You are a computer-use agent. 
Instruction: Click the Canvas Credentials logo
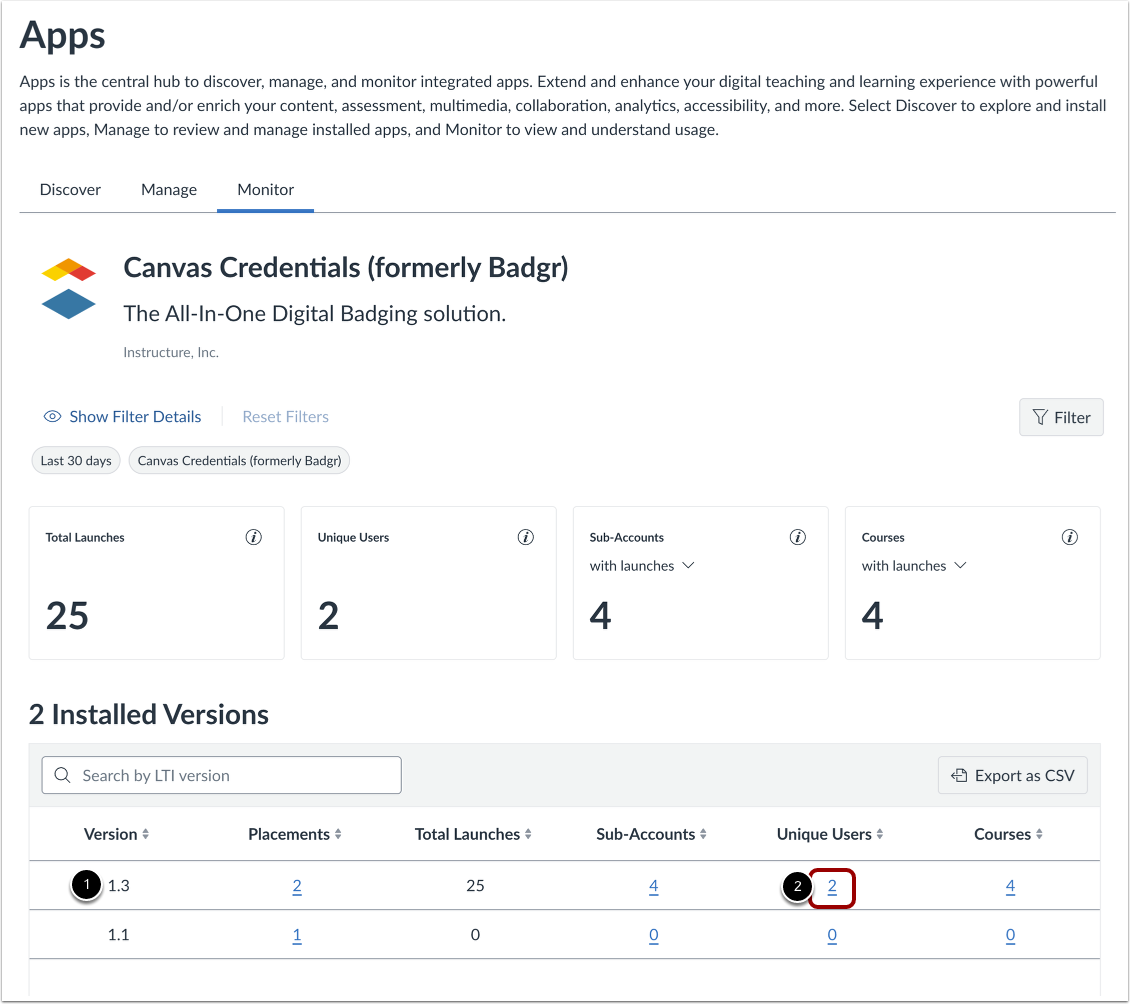pos(68,288)
